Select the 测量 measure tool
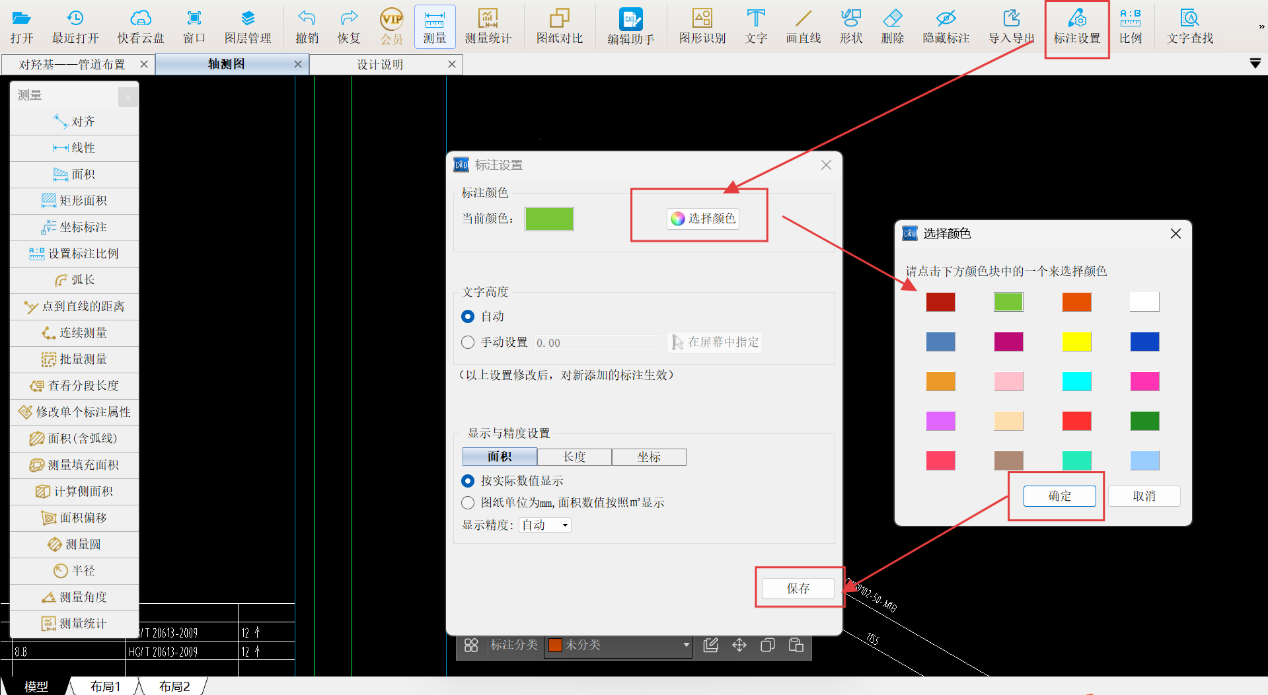Viewport: 1268px width, 695px height. (x=435, y=26)
